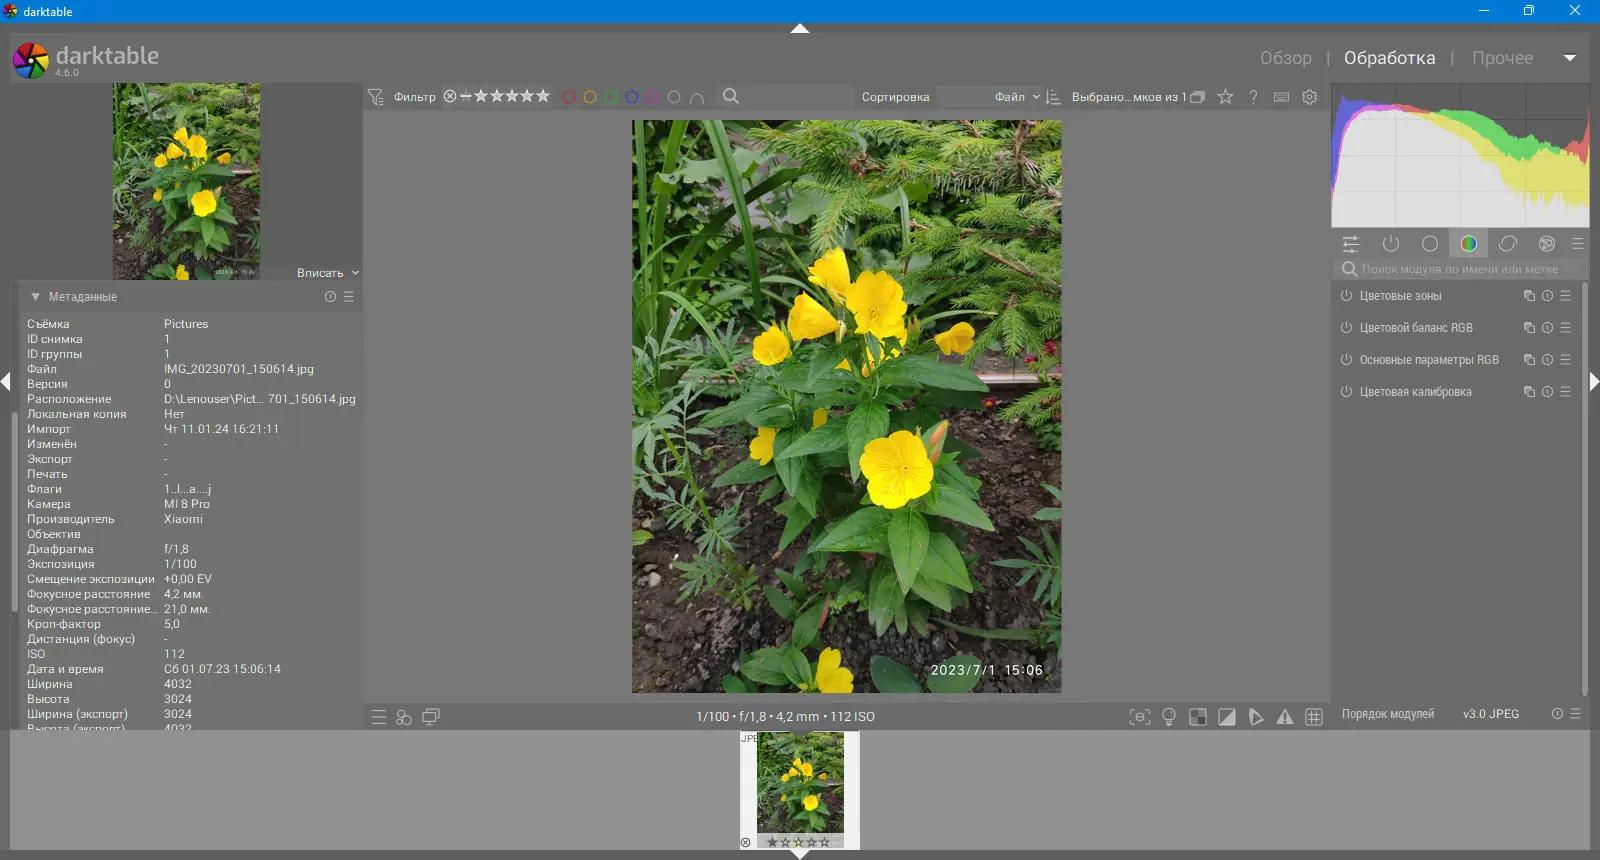The image size is (1600, 860).
Task: Collapse the top panel arrow
Action: [800, 29]
